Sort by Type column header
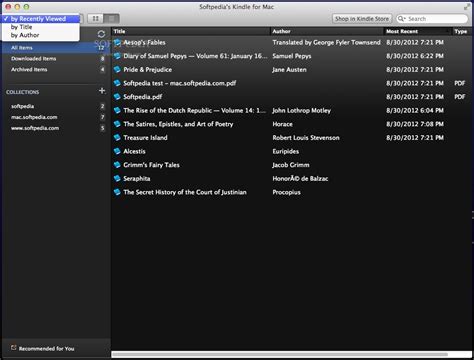474x360 pixels. [461, 31]
